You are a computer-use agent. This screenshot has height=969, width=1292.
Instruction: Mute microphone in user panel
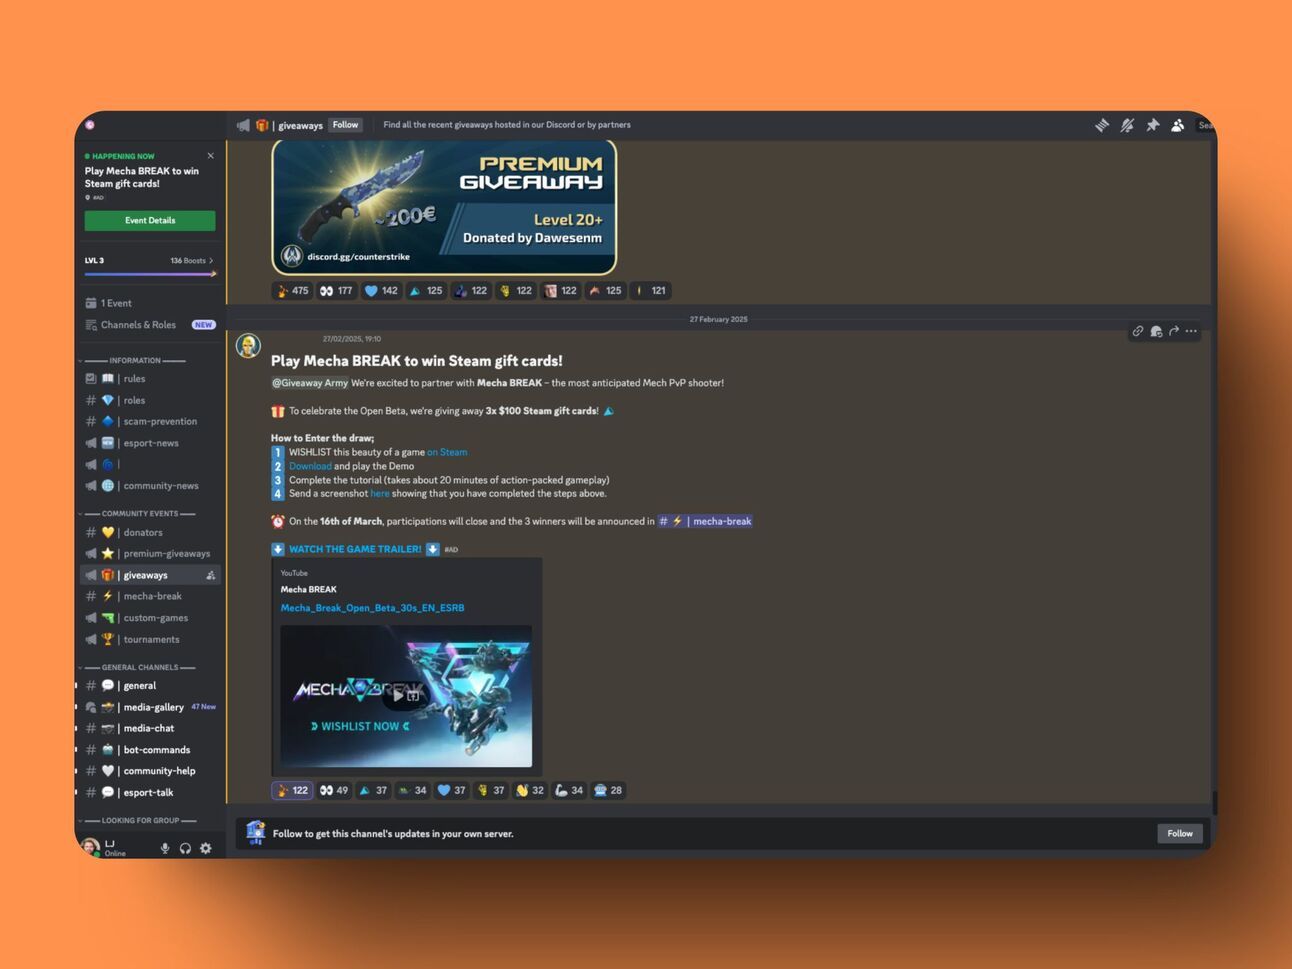click(x=165, y=848)
